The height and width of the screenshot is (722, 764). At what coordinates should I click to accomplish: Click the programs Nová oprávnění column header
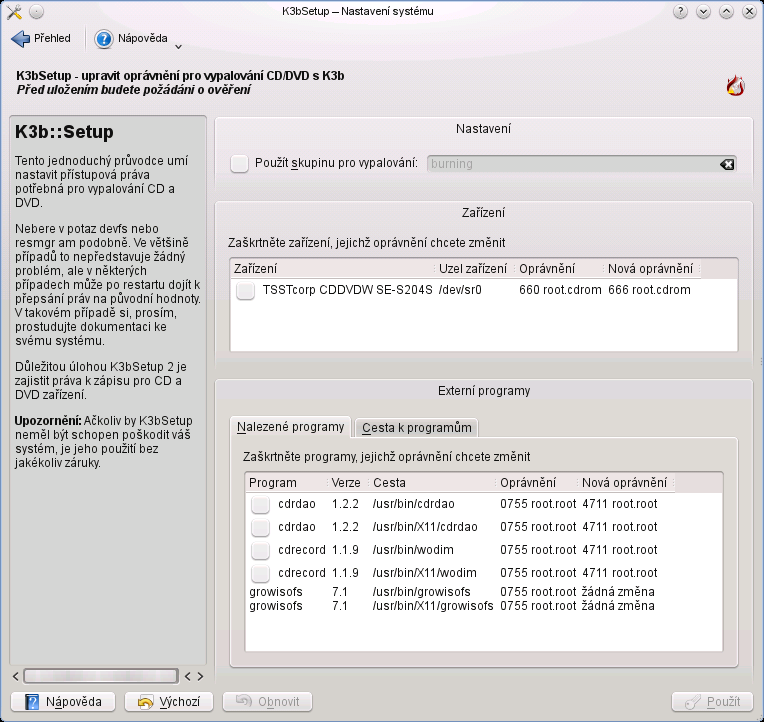(x=626, y=483)
